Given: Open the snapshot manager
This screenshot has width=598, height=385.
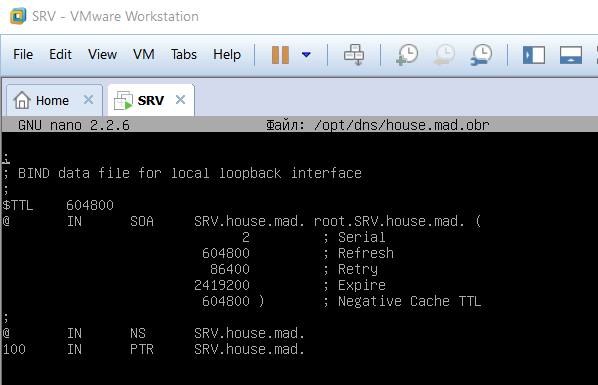Looking at the screenshot, I should [x=481, y=55].
